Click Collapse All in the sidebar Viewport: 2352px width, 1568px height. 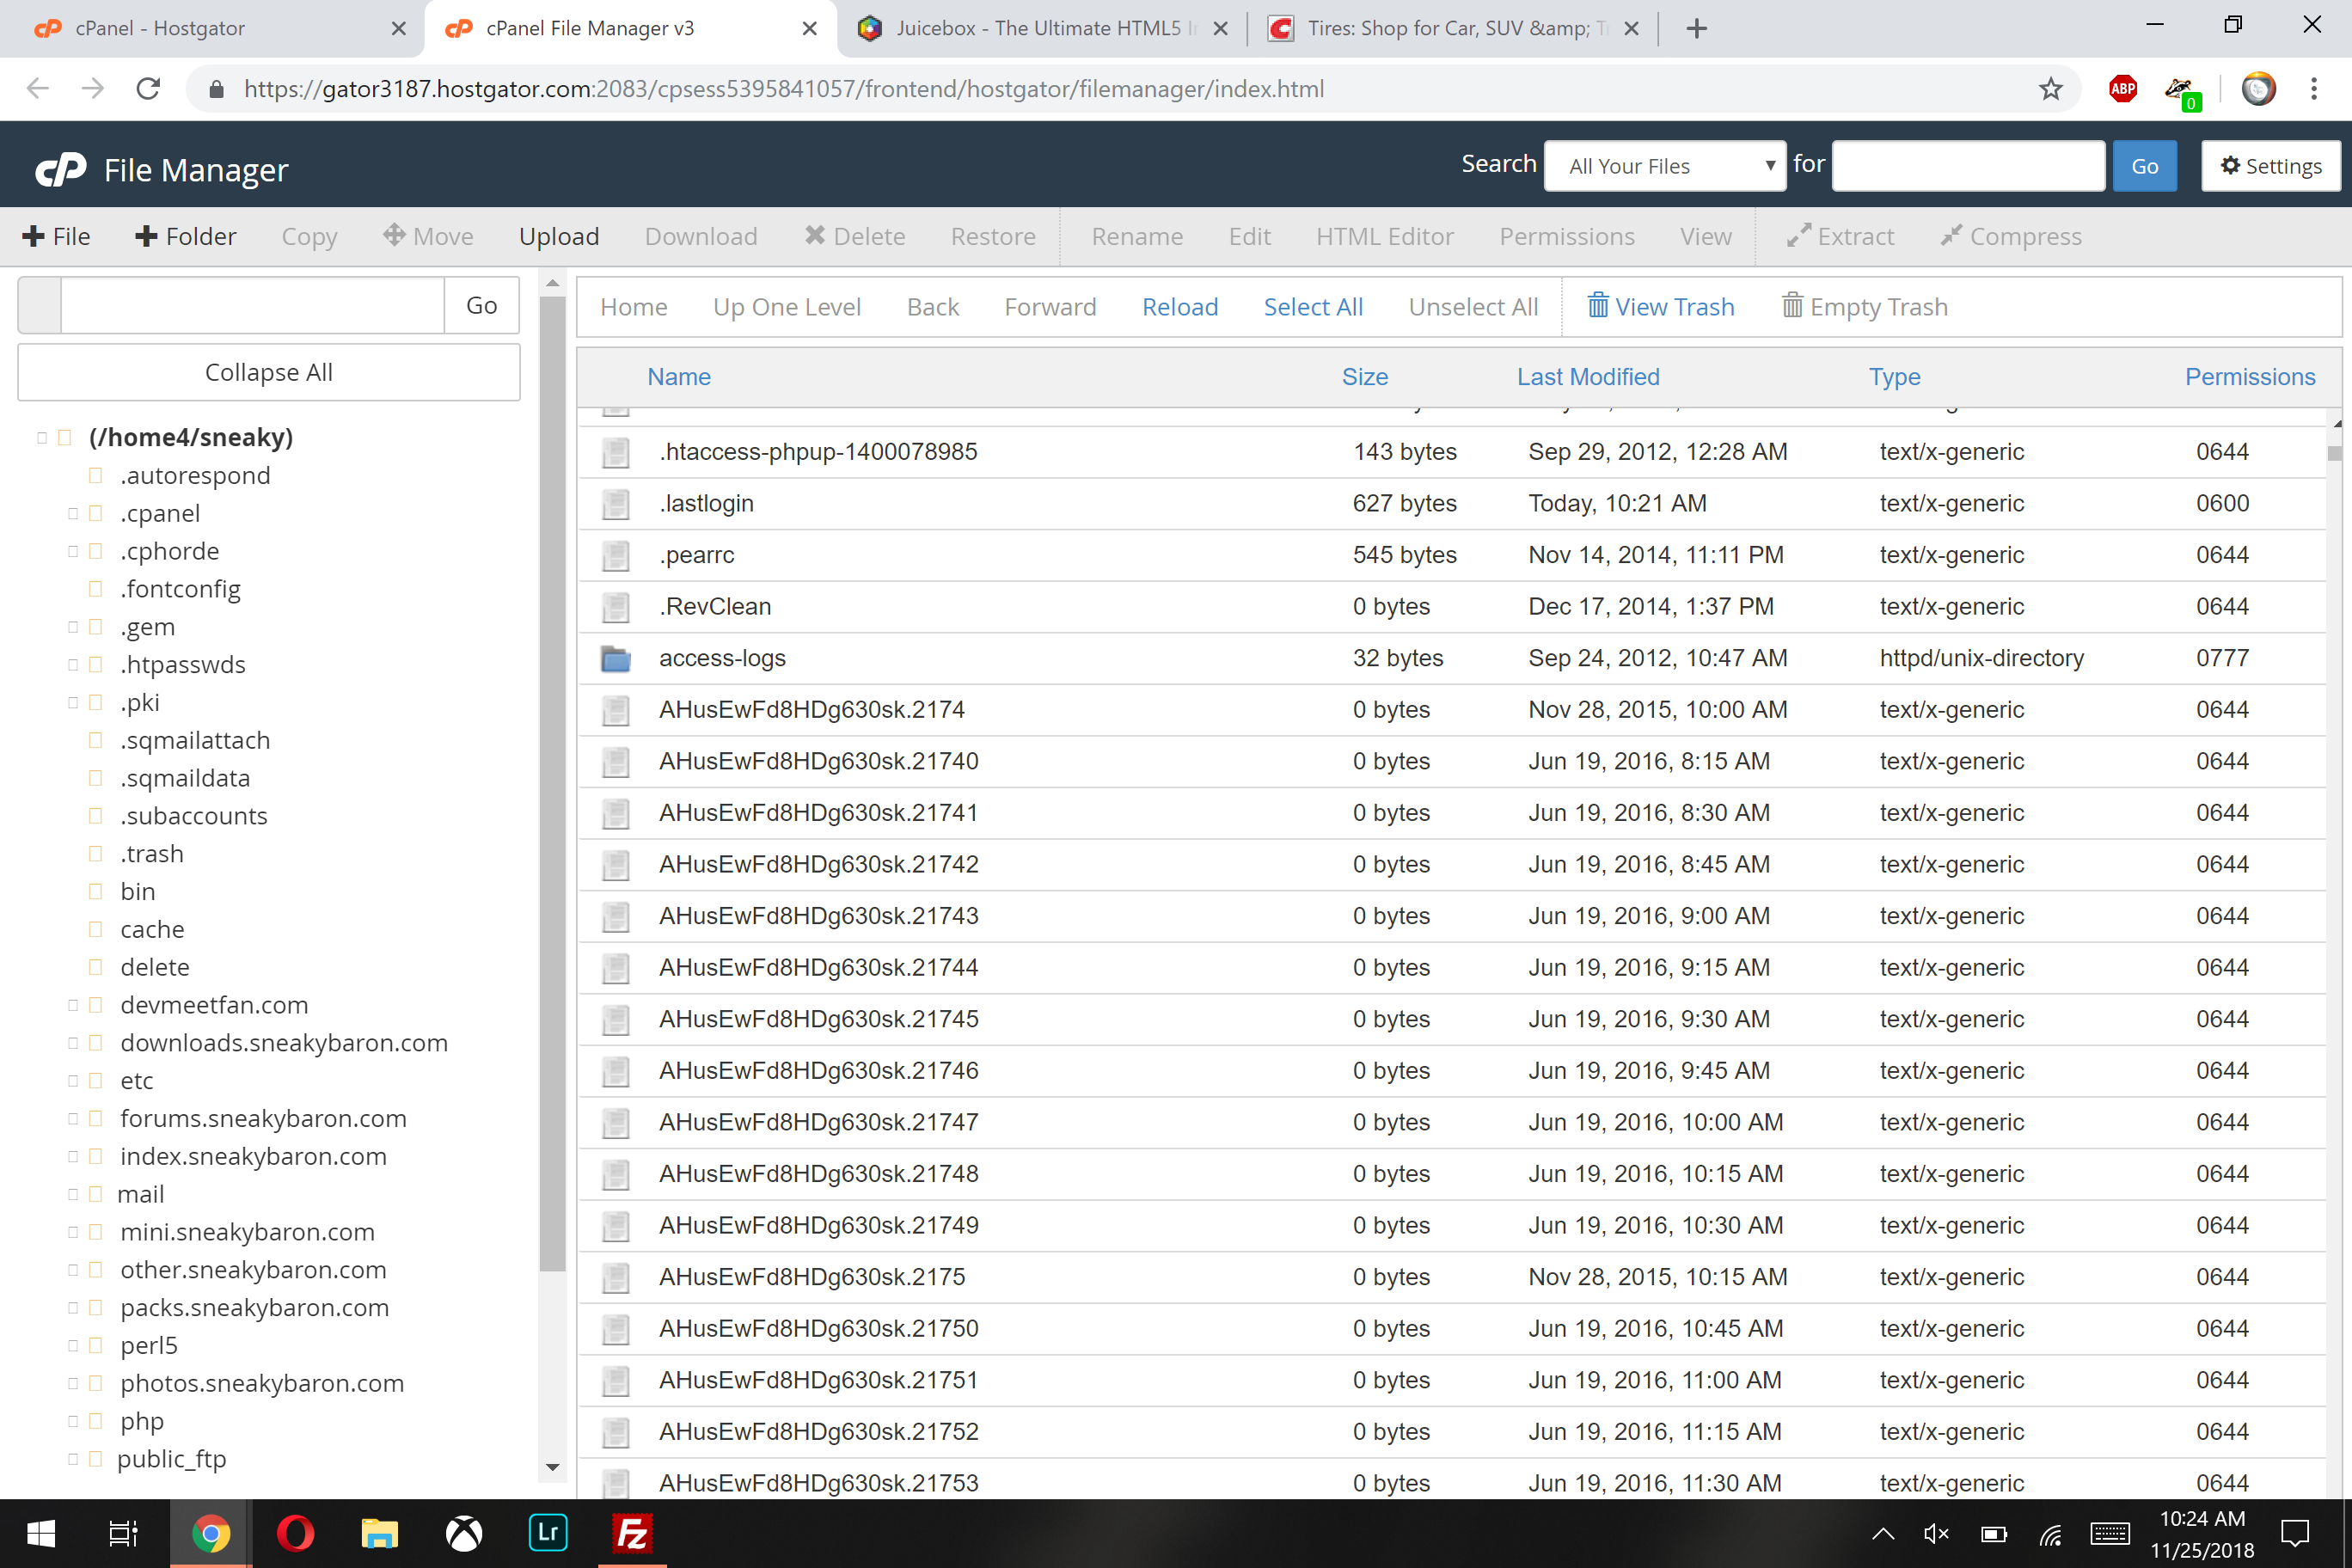pyautogui.click(x=268, y=373)
